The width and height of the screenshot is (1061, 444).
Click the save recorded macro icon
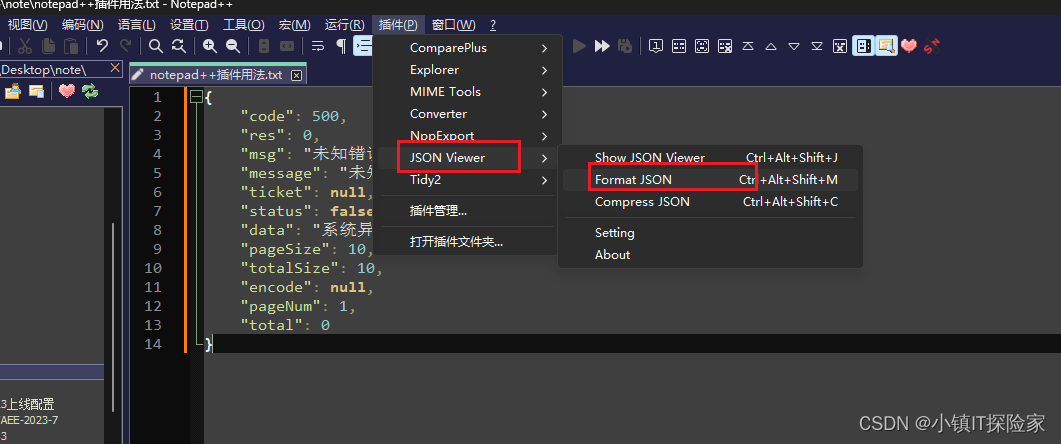click(x=625, y=46)
